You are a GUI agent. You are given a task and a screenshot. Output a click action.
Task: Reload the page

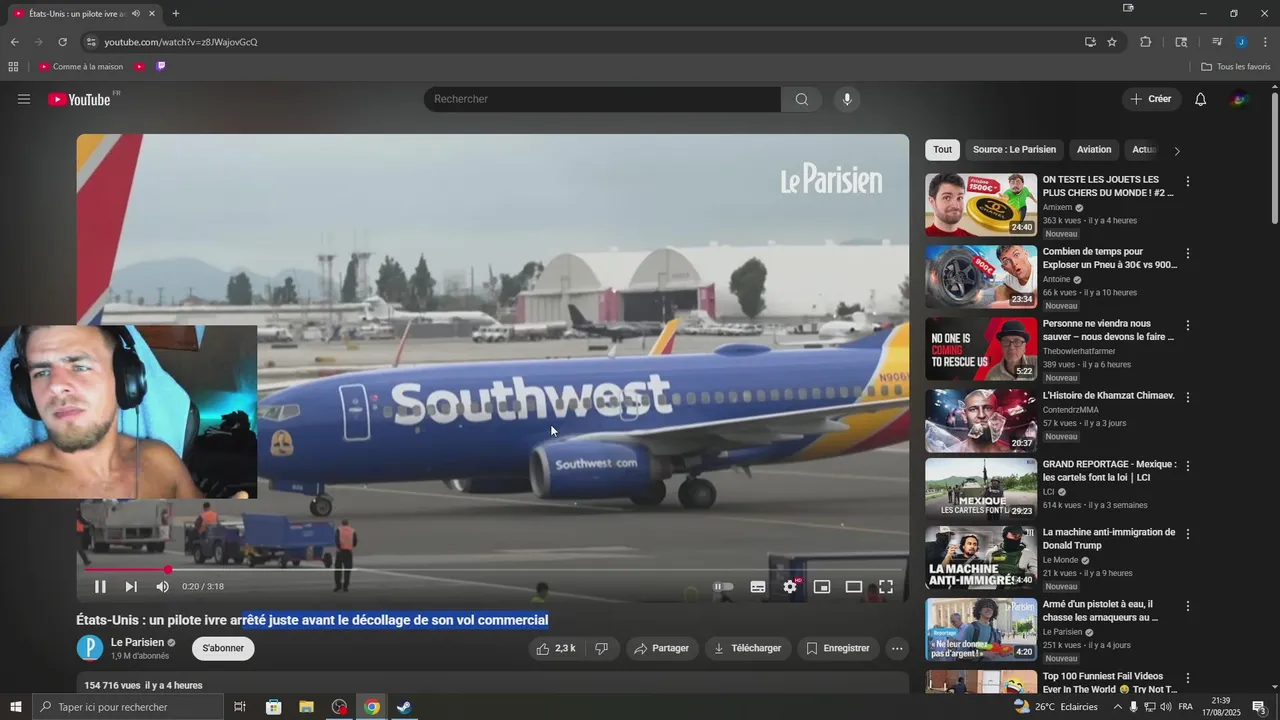[62, 42]
